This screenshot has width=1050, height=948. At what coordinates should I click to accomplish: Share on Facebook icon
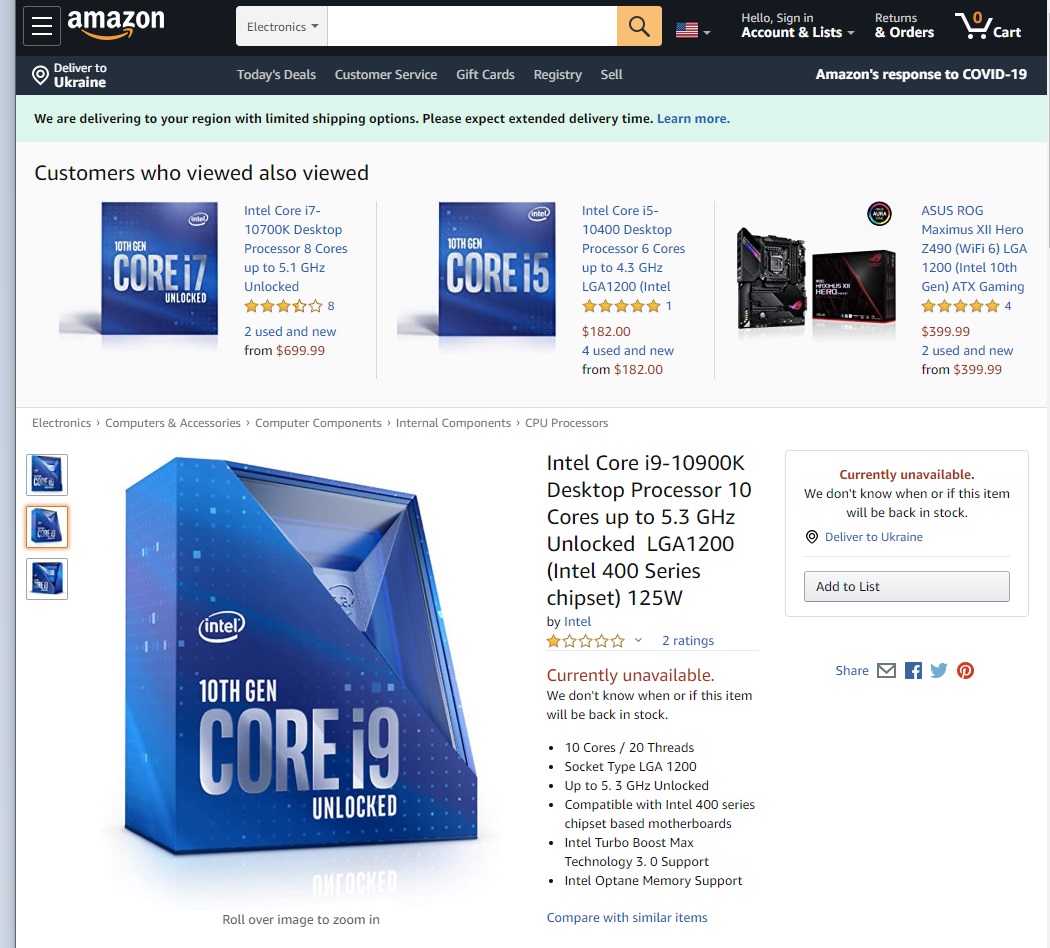pos(913,670)
